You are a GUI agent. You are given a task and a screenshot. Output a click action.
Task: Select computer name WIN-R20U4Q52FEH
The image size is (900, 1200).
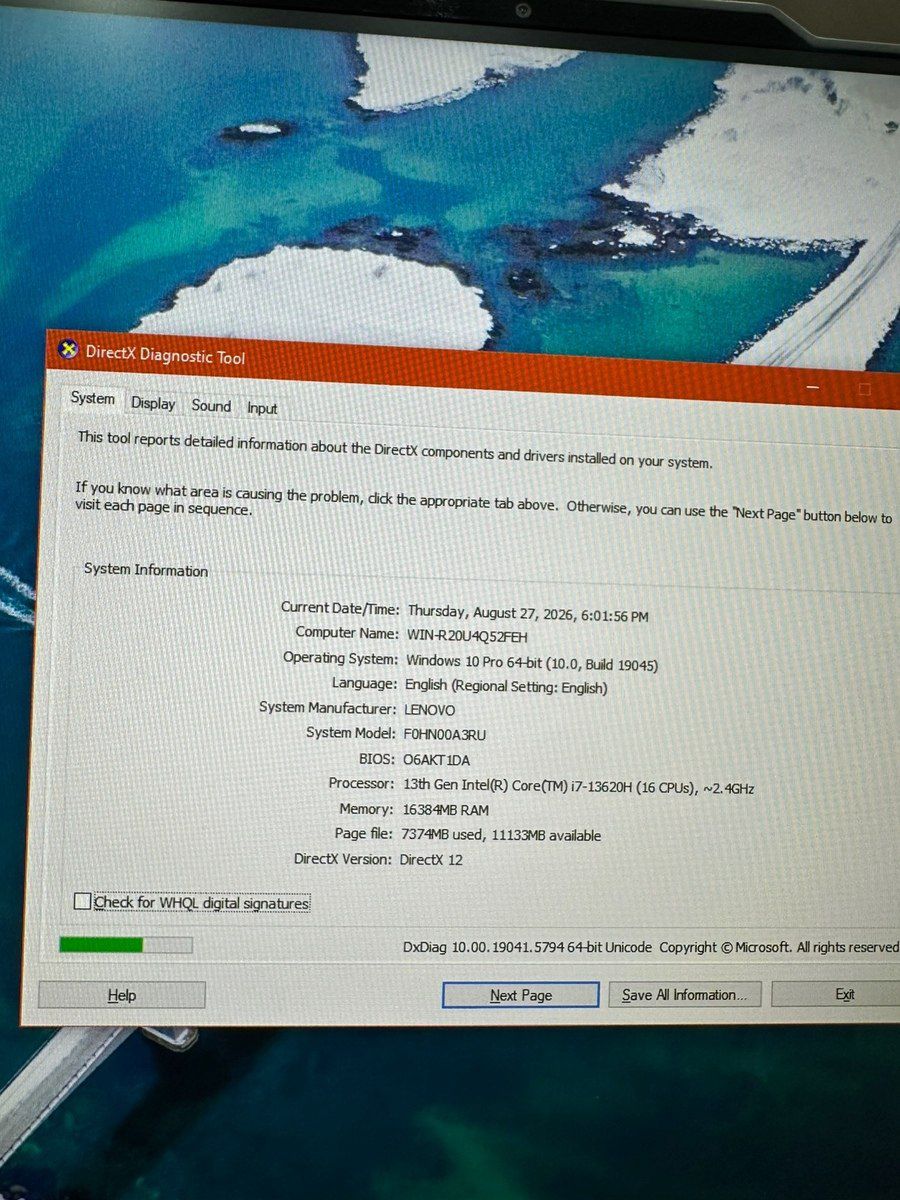point(467,636)
